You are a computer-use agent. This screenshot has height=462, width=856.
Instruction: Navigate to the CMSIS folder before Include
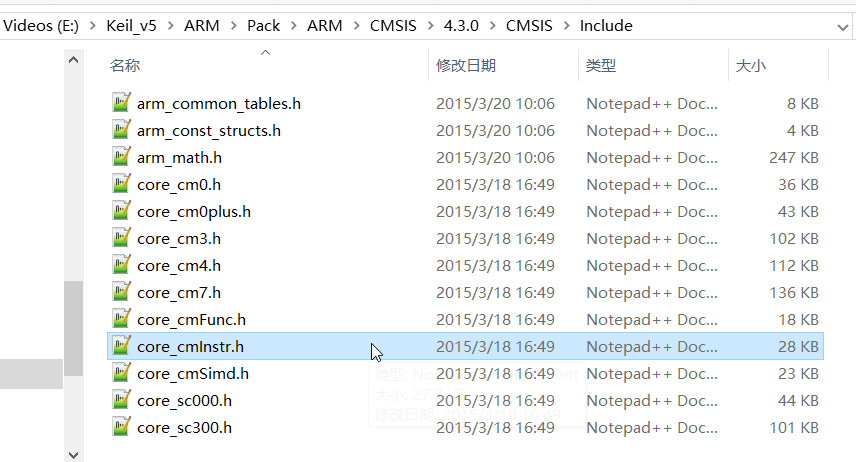pyautogui.click(x=529, y=26)
